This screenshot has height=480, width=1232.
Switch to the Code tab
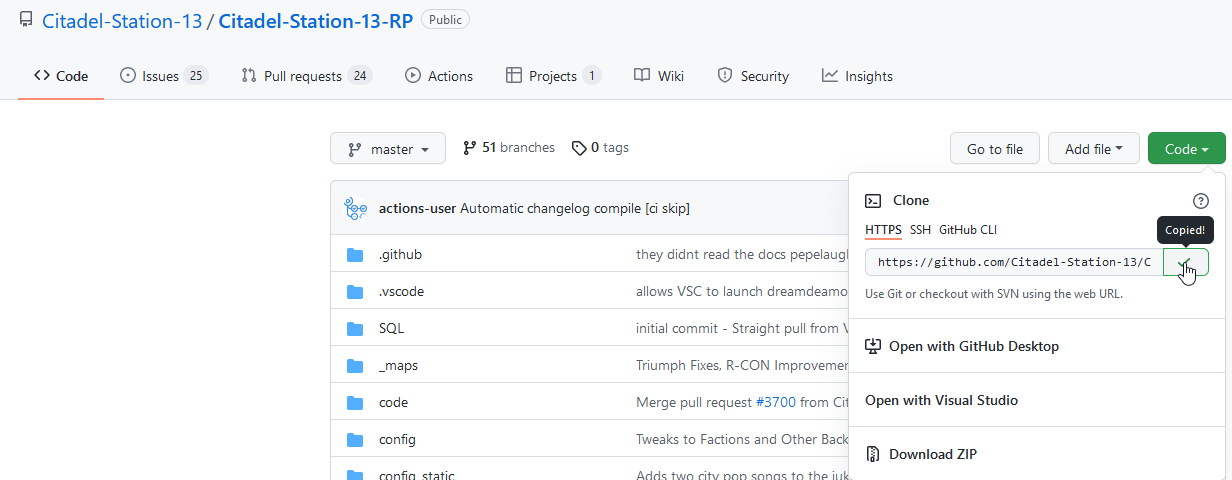[61, 76]
